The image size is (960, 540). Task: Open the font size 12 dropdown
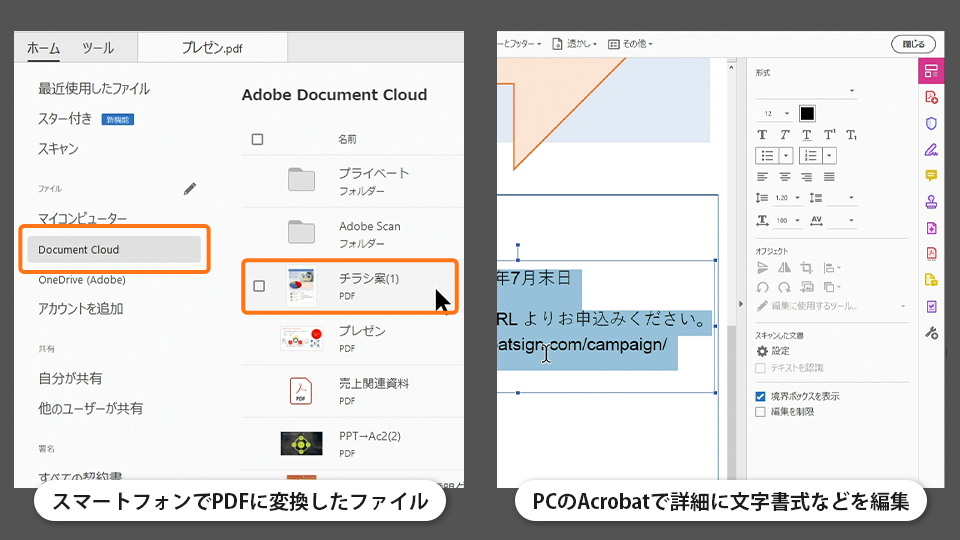click(787, 114)
